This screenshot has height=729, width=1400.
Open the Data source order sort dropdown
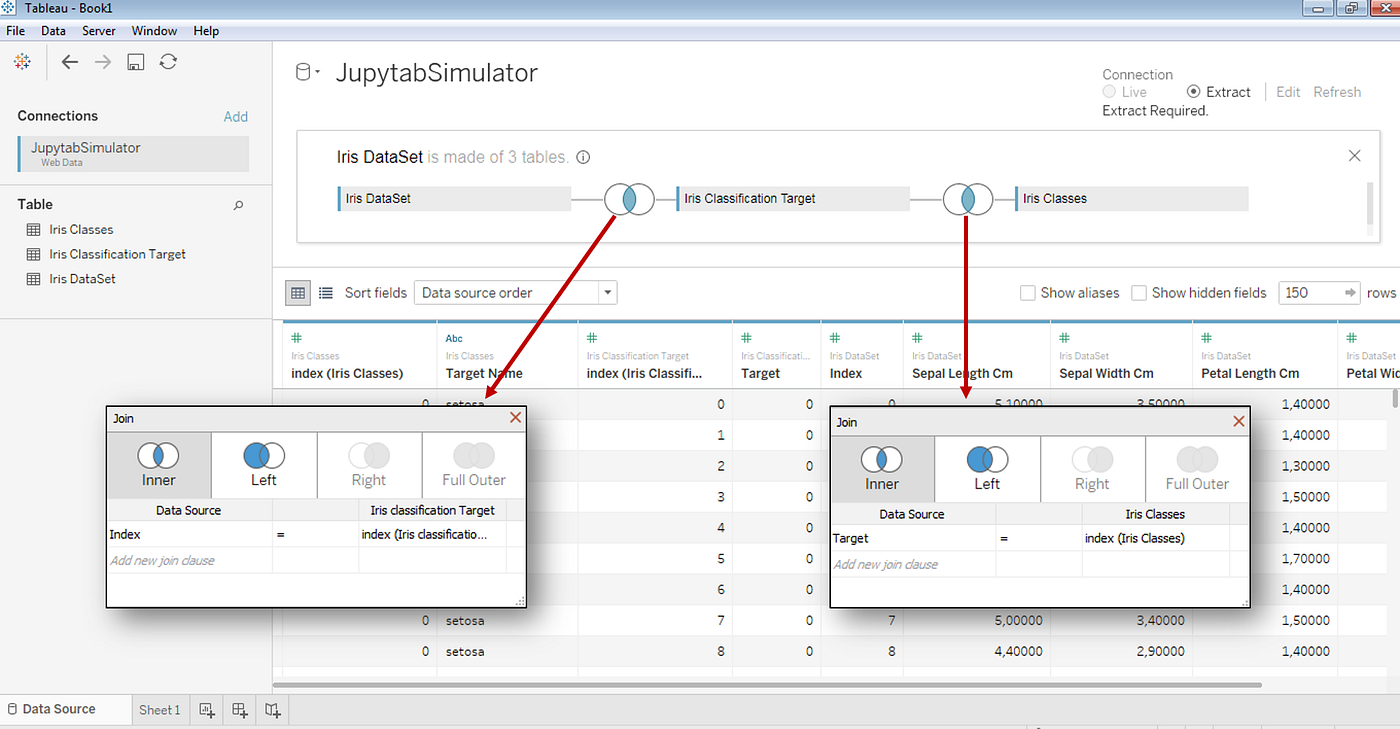606,292
